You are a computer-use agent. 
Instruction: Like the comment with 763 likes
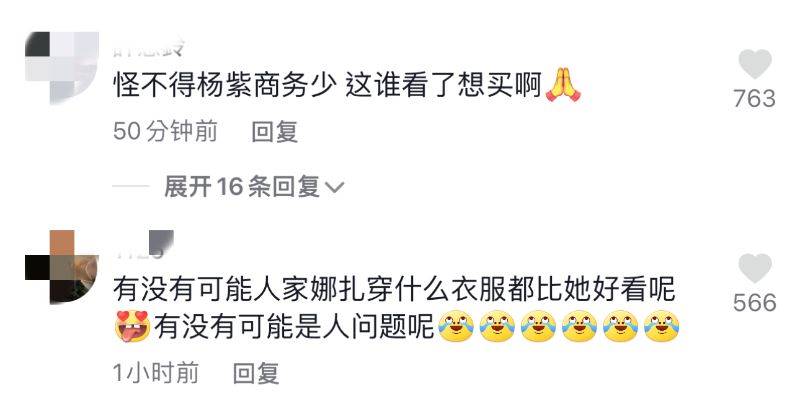[755, 64]
